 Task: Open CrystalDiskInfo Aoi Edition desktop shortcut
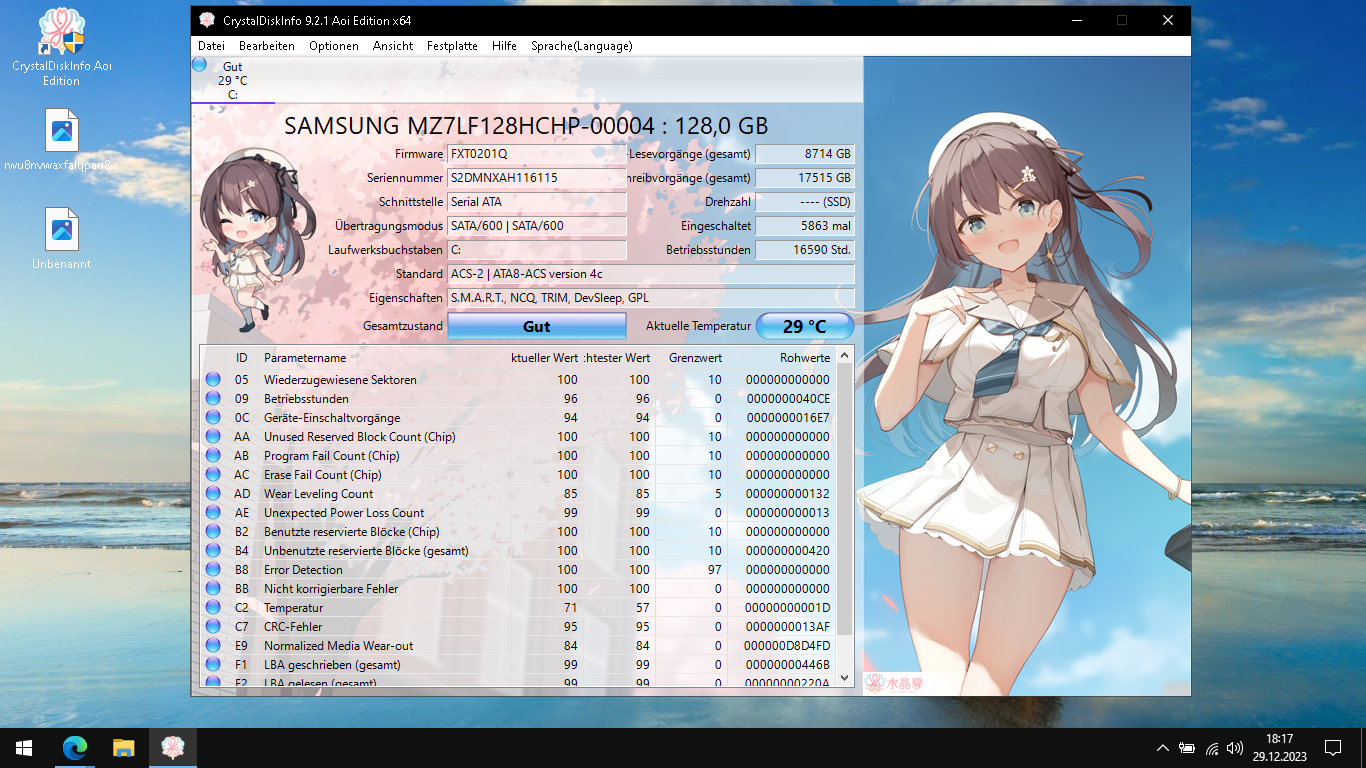click(x=61, y=47)
